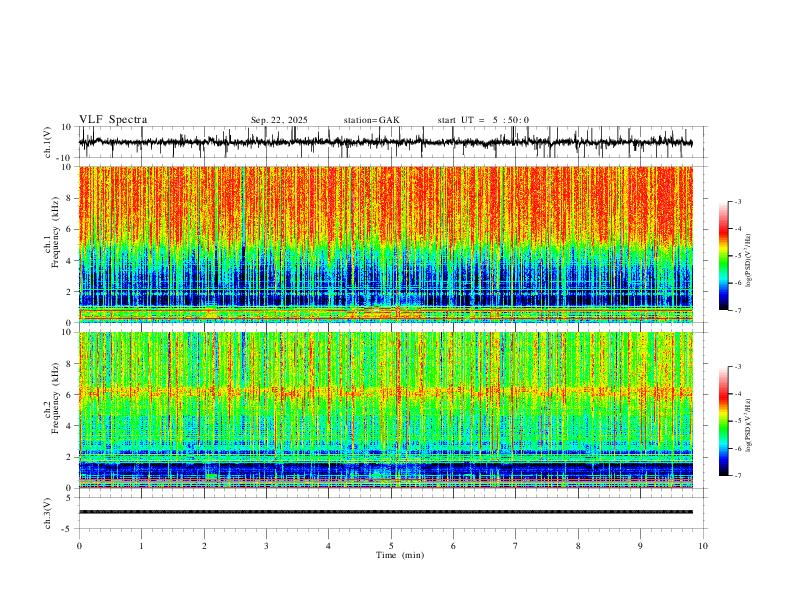Click the "6" kHz tick on ch.2 frequency axis
This screenshot has width=792, height=612.
coord(69,394)
